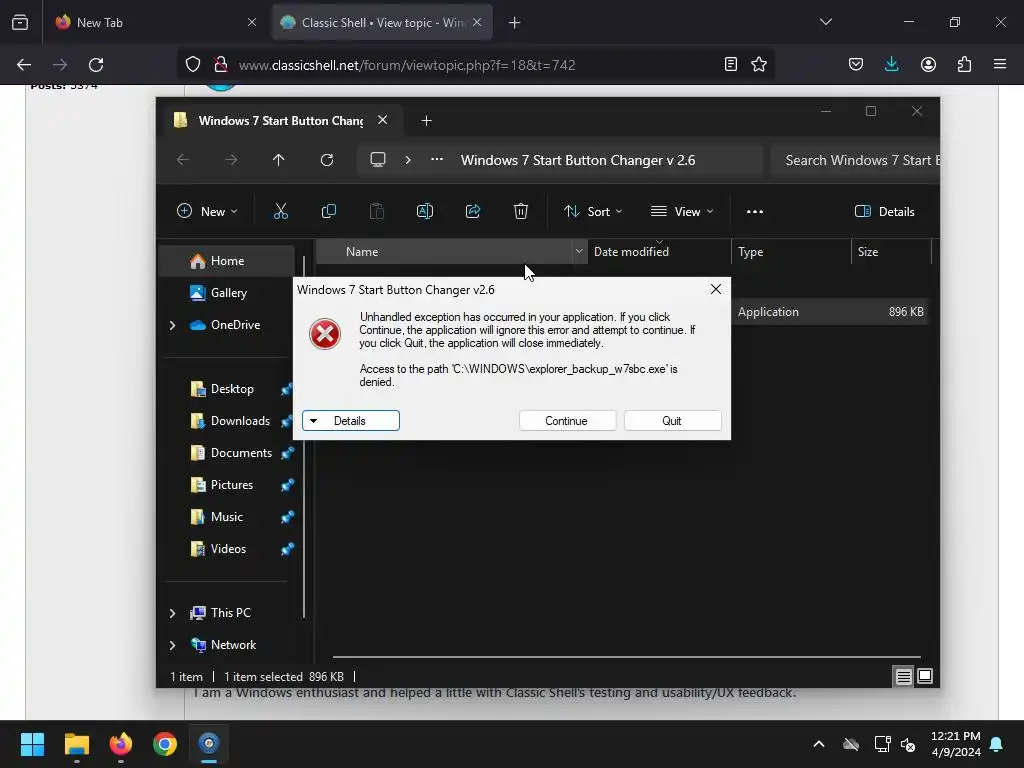The height and width of the screenshot is (768, 1024).
Task: Close the error dialog with its X
Action: pos(716,289)
